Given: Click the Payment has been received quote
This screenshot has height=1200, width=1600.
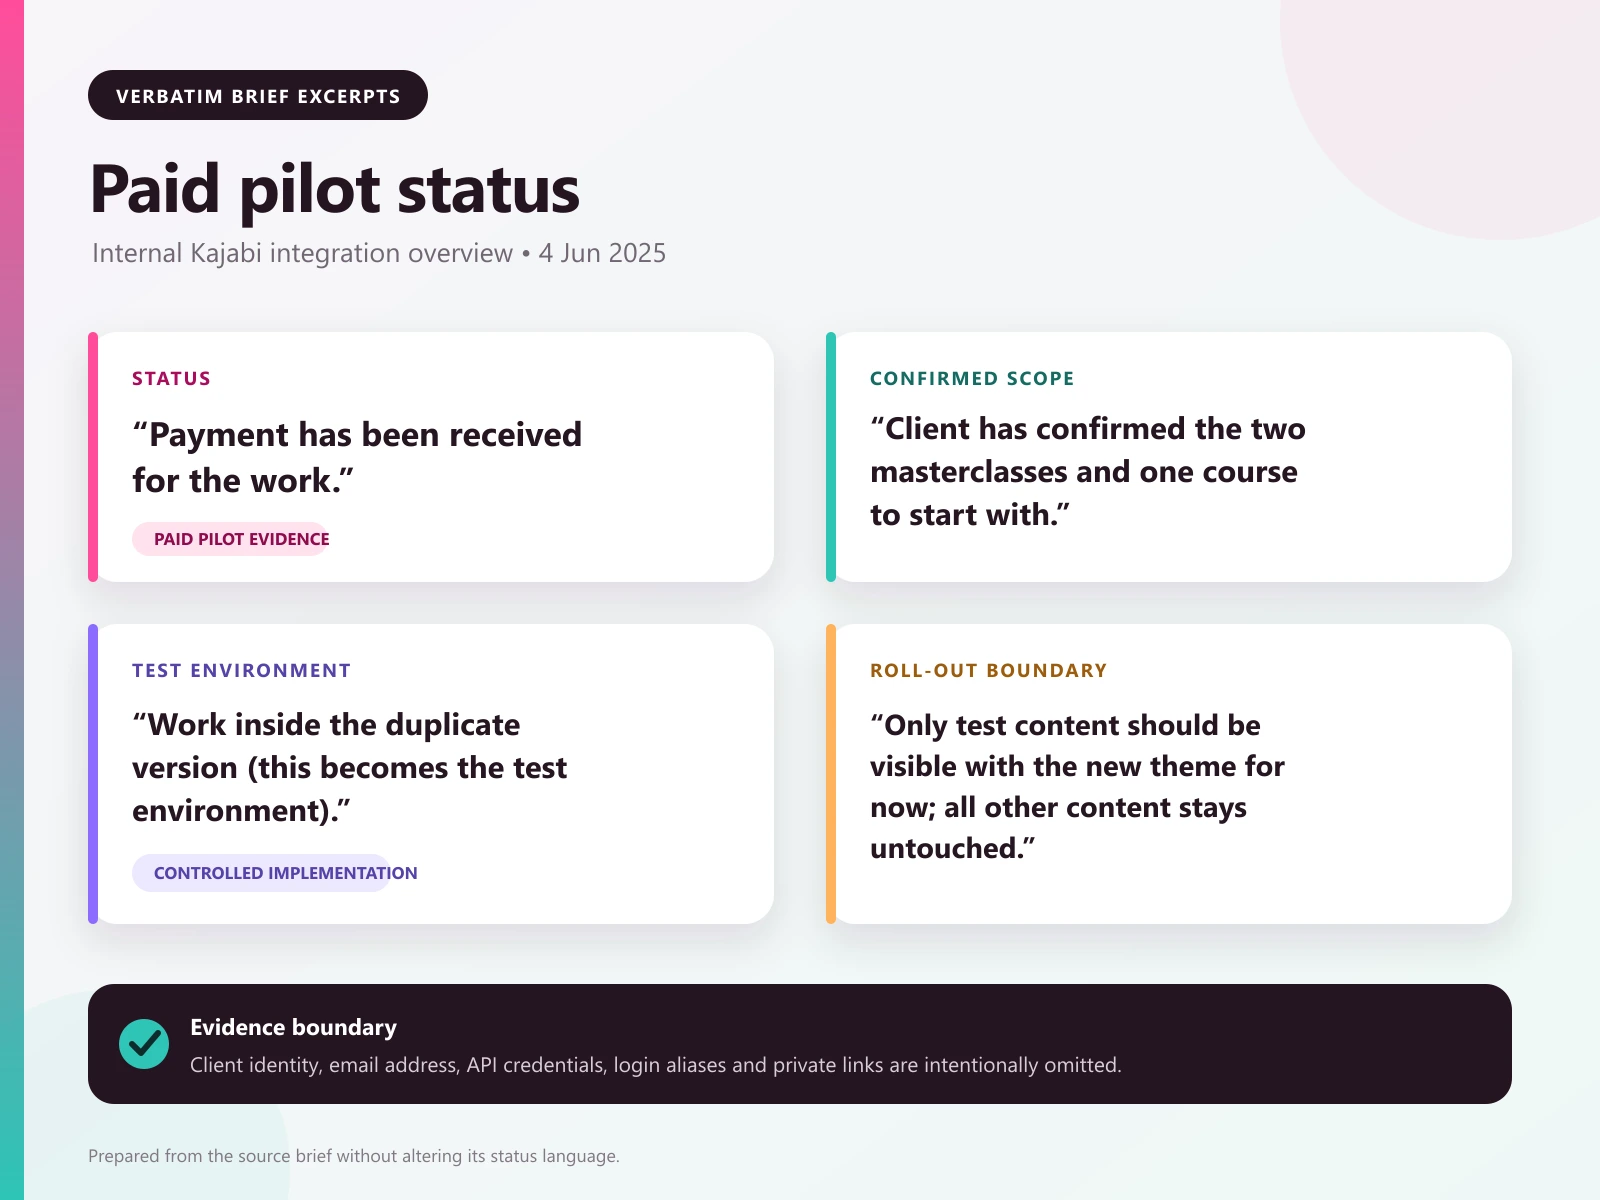Looking at the screenshot, I should (x=357, y=458).
